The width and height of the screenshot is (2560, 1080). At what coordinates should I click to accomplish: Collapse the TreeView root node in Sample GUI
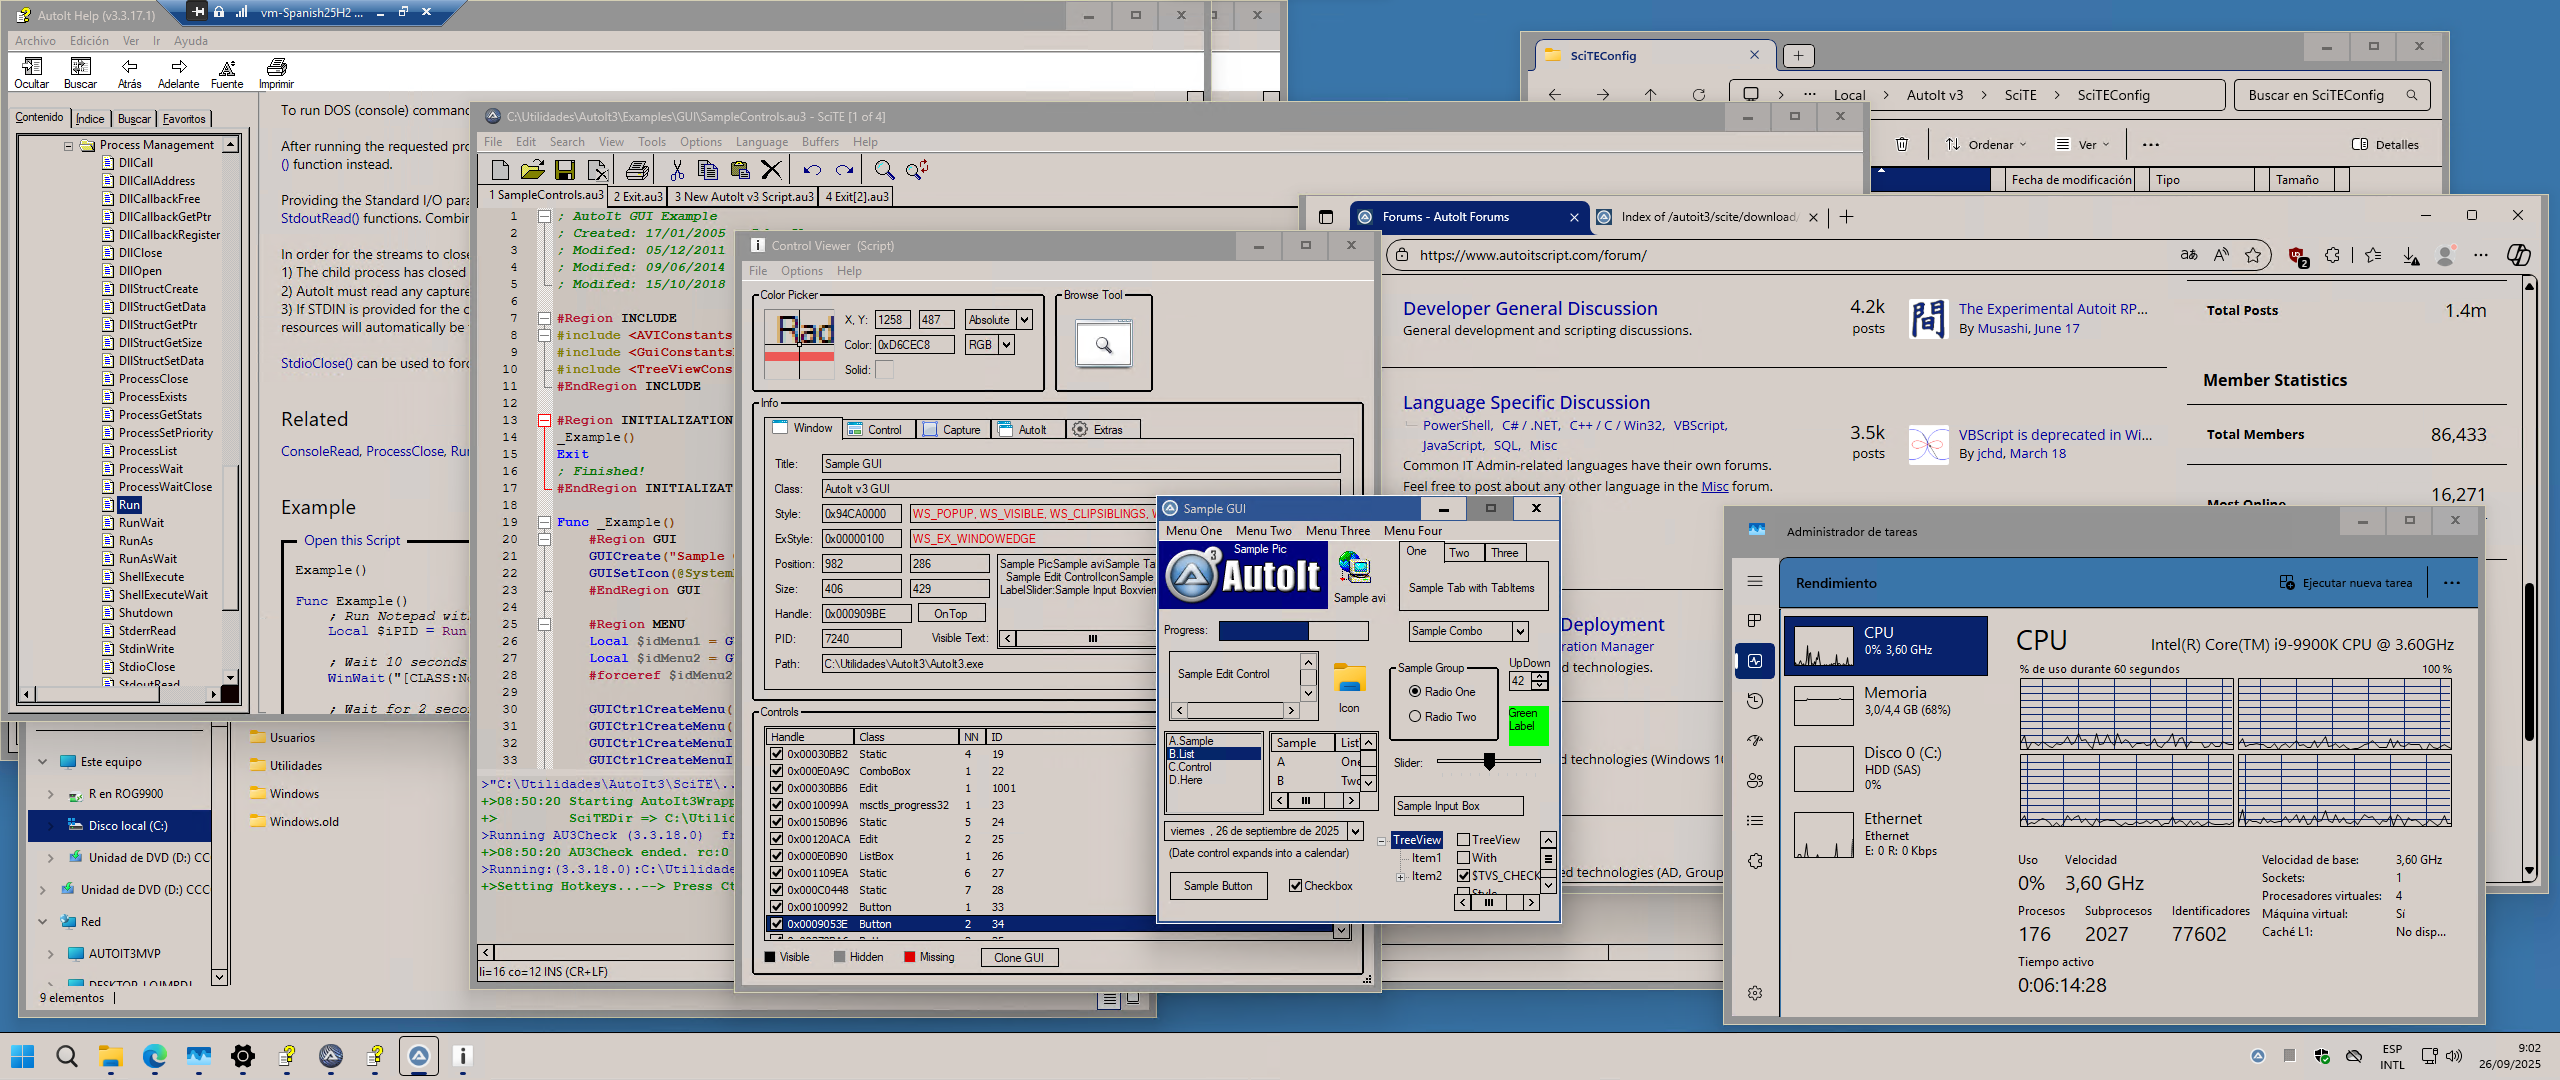[x=1382, y=841]
